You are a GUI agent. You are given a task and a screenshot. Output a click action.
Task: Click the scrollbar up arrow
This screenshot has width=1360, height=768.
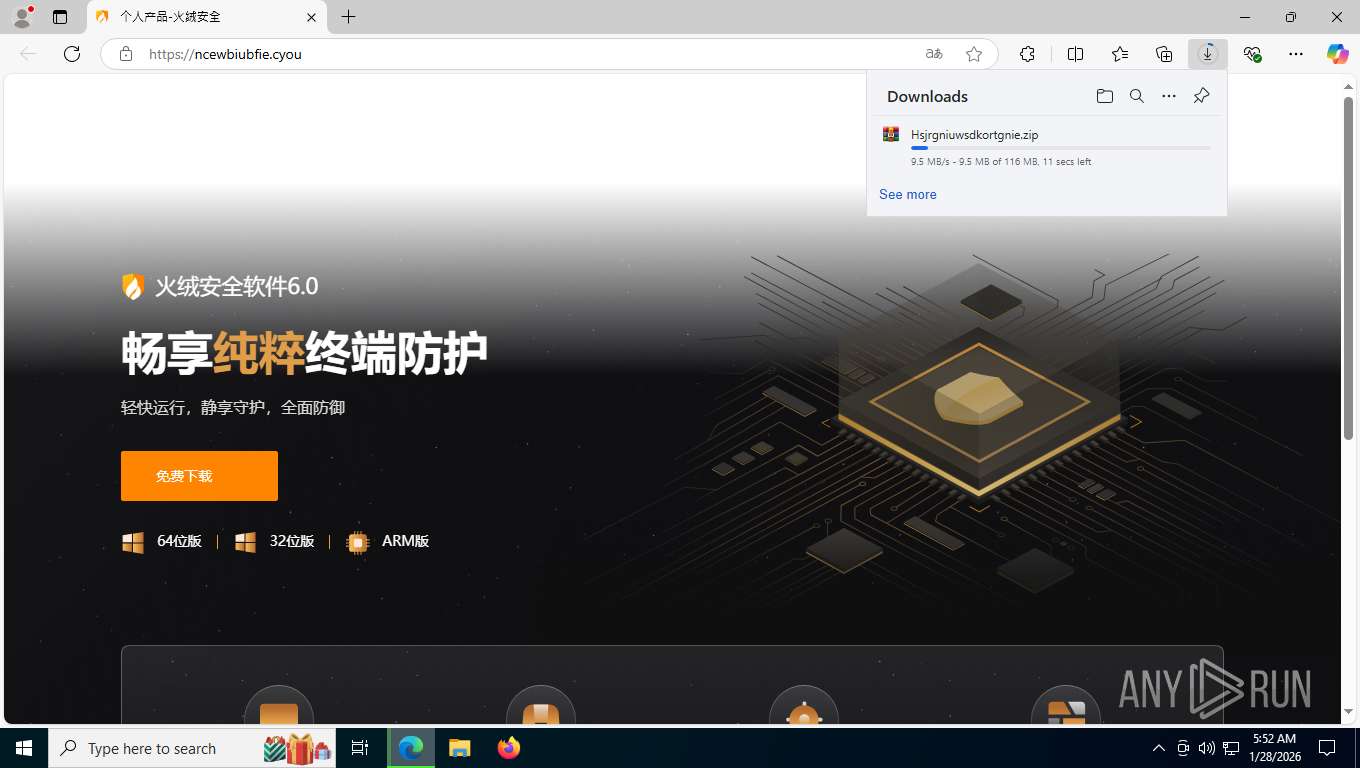coord(1348,86)
